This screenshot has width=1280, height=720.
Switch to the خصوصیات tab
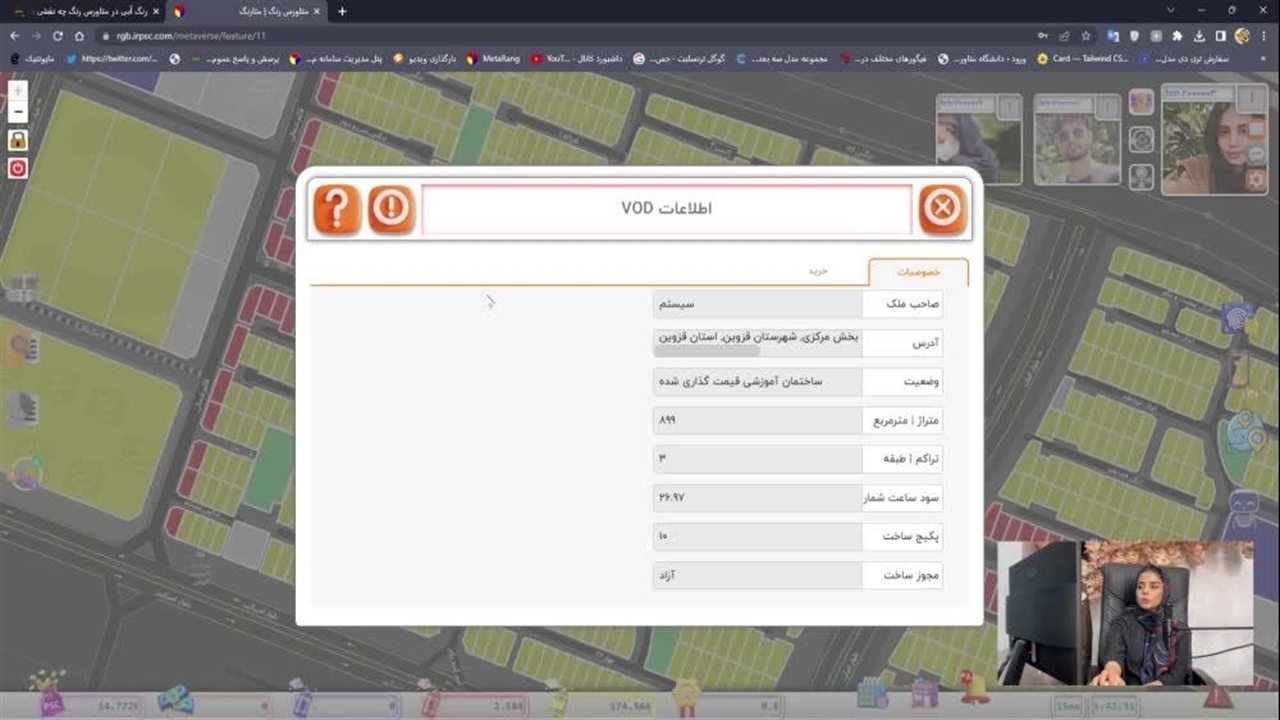pyautogui.click(x=917, y=272)
